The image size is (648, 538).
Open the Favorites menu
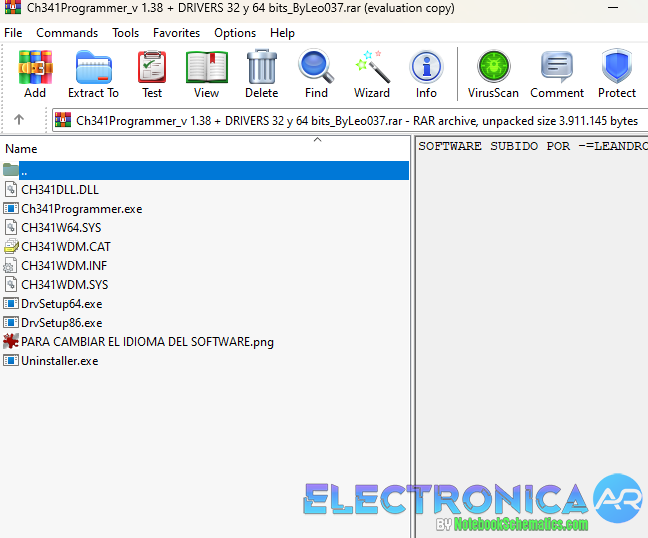(176, 33)
